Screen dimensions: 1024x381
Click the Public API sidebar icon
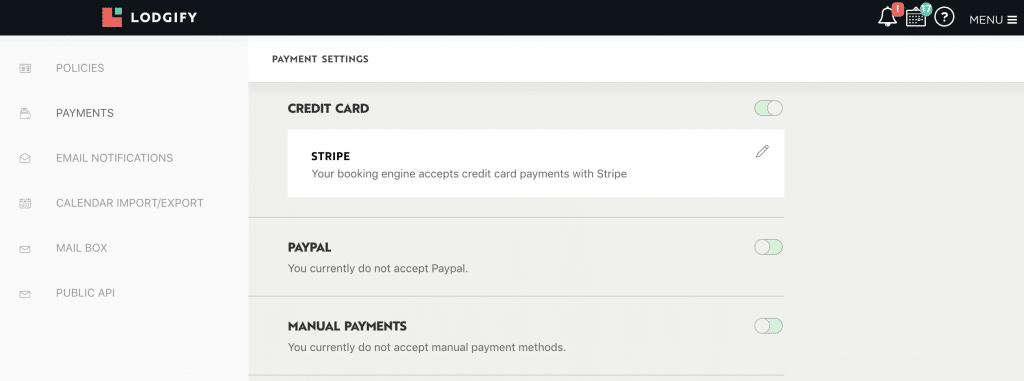(x=25, y=294)
